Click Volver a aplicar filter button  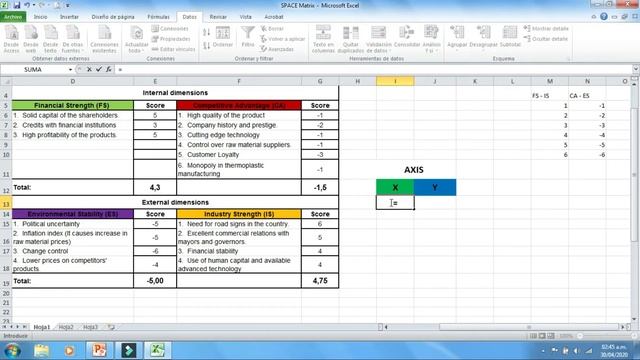pyautogui.click(x=283, y=39)
